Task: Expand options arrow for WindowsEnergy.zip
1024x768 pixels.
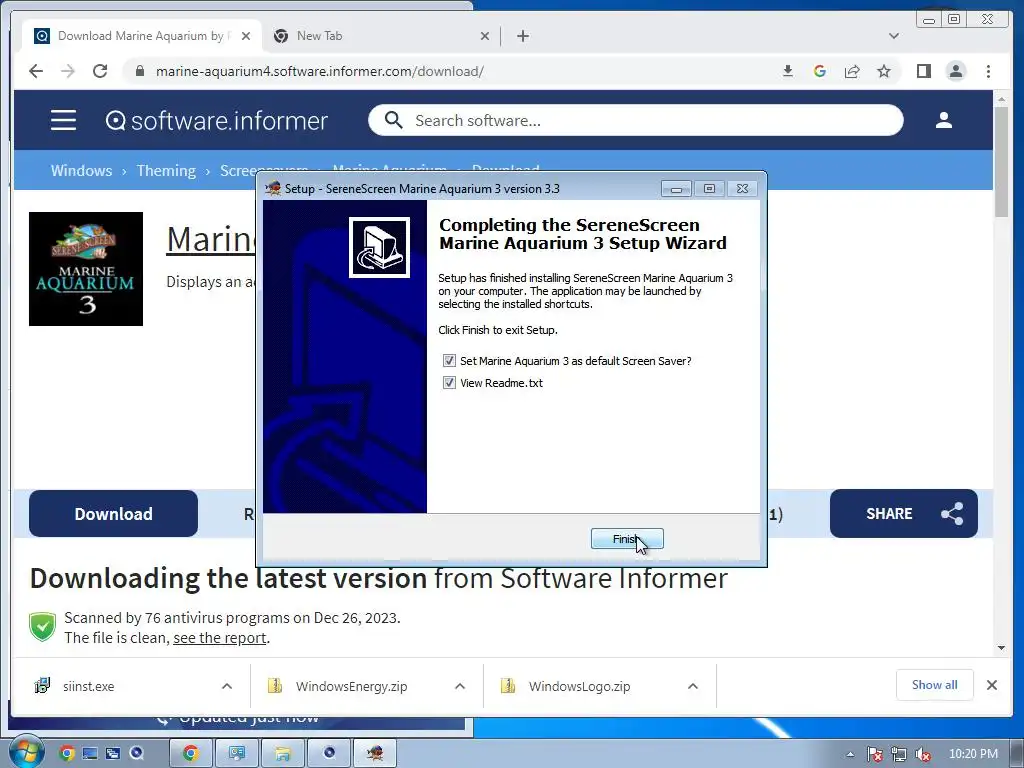Action: click(460, 686)
